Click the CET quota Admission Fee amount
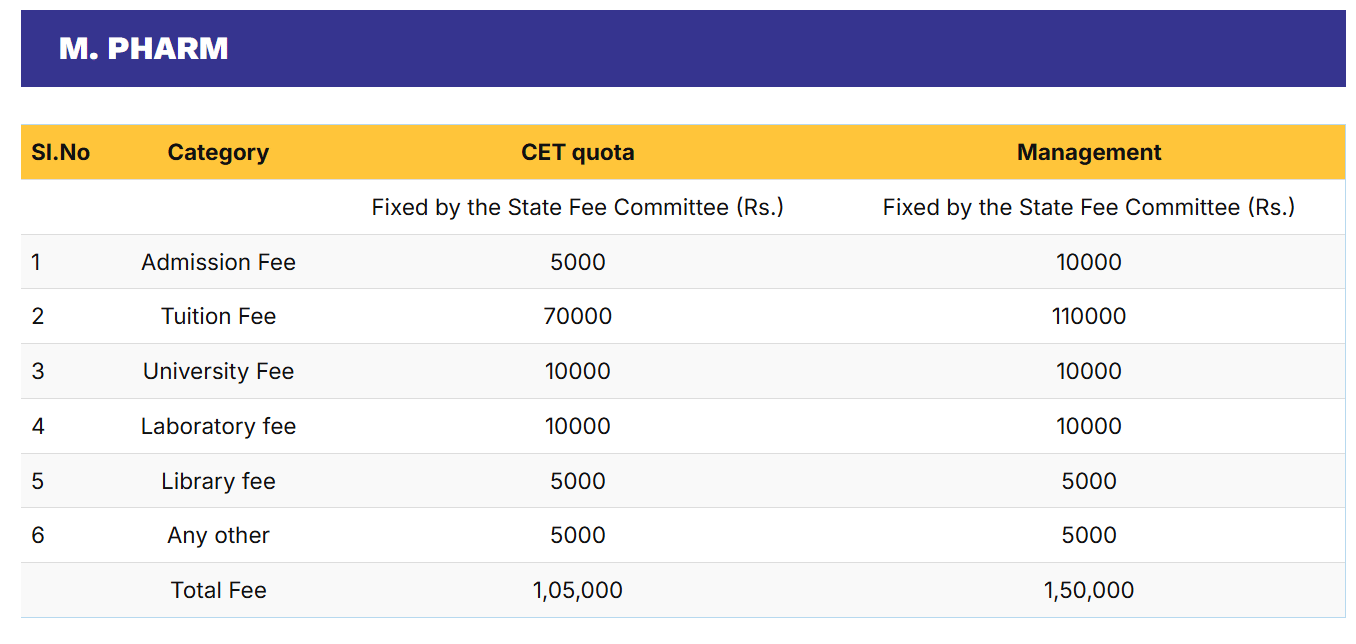Screen dimensions: 1356x644 (x=577, y=262)
